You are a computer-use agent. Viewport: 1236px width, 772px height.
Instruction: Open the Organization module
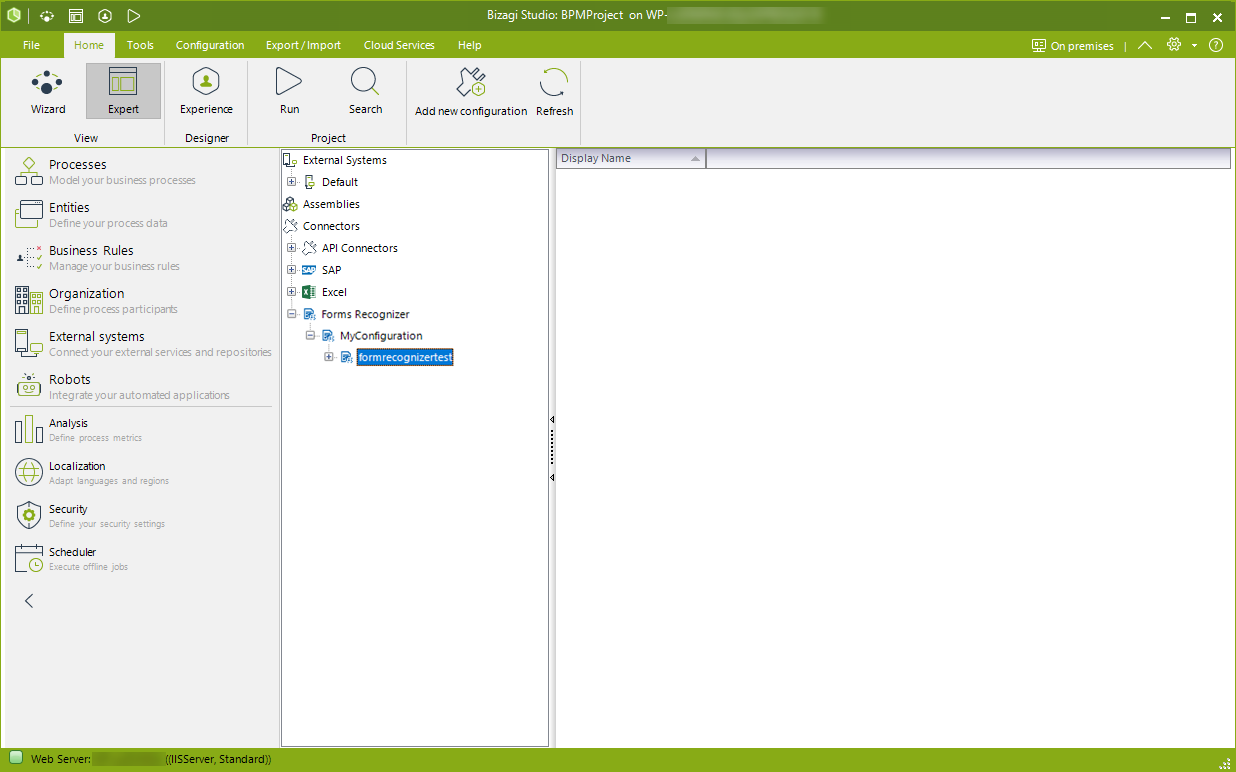click(142, 300)
